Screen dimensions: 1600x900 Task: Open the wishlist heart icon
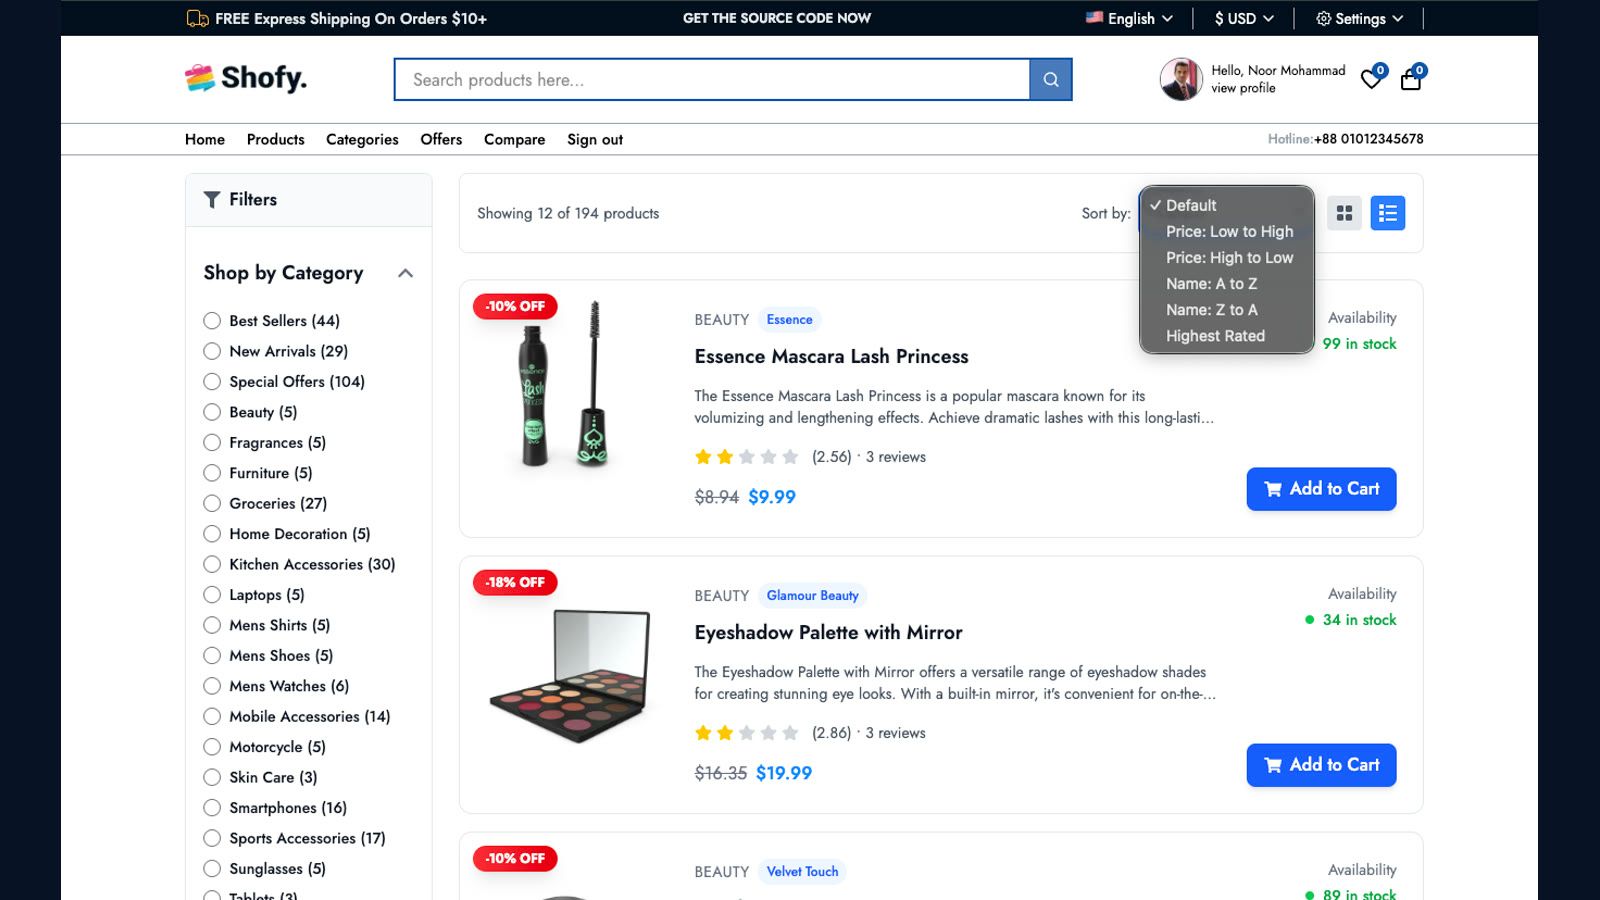coord(1372,79)
